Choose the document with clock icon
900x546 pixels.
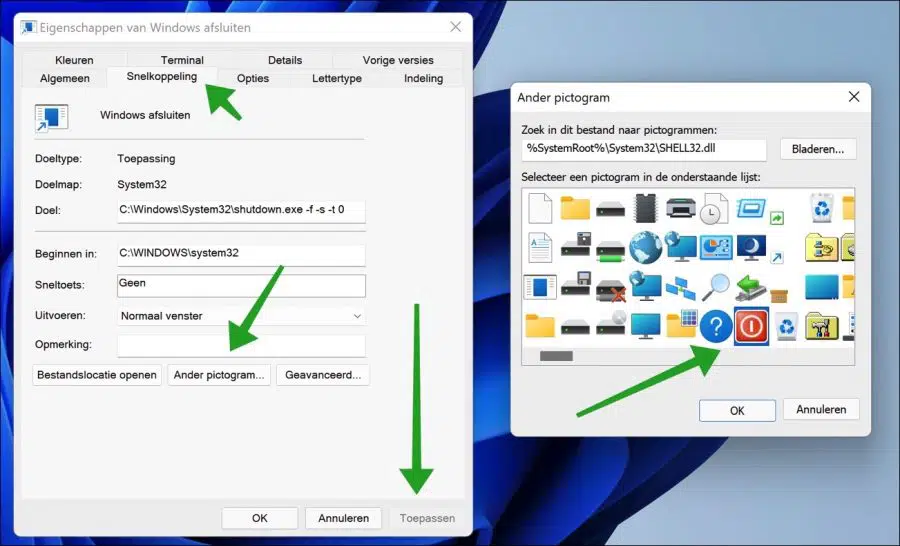pyautogui.click(x=713, y=208)
